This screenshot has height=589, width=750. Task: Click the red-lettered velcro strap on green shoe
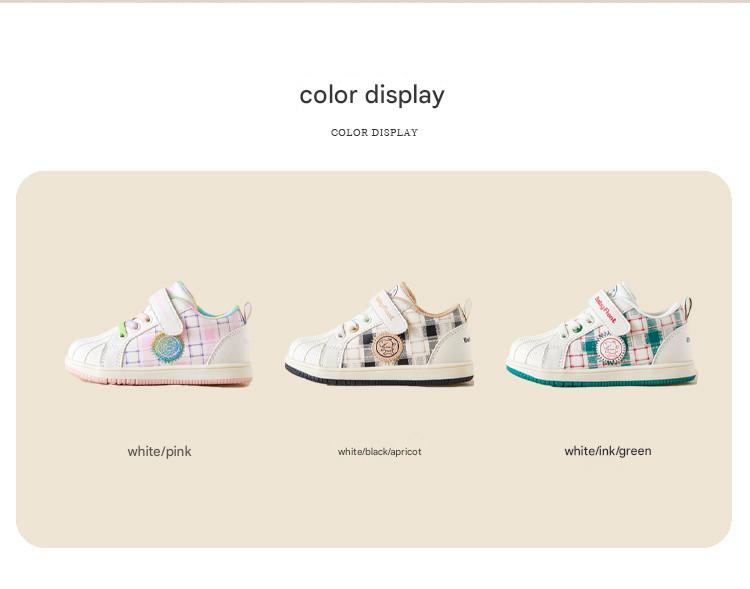pos(610,311)
